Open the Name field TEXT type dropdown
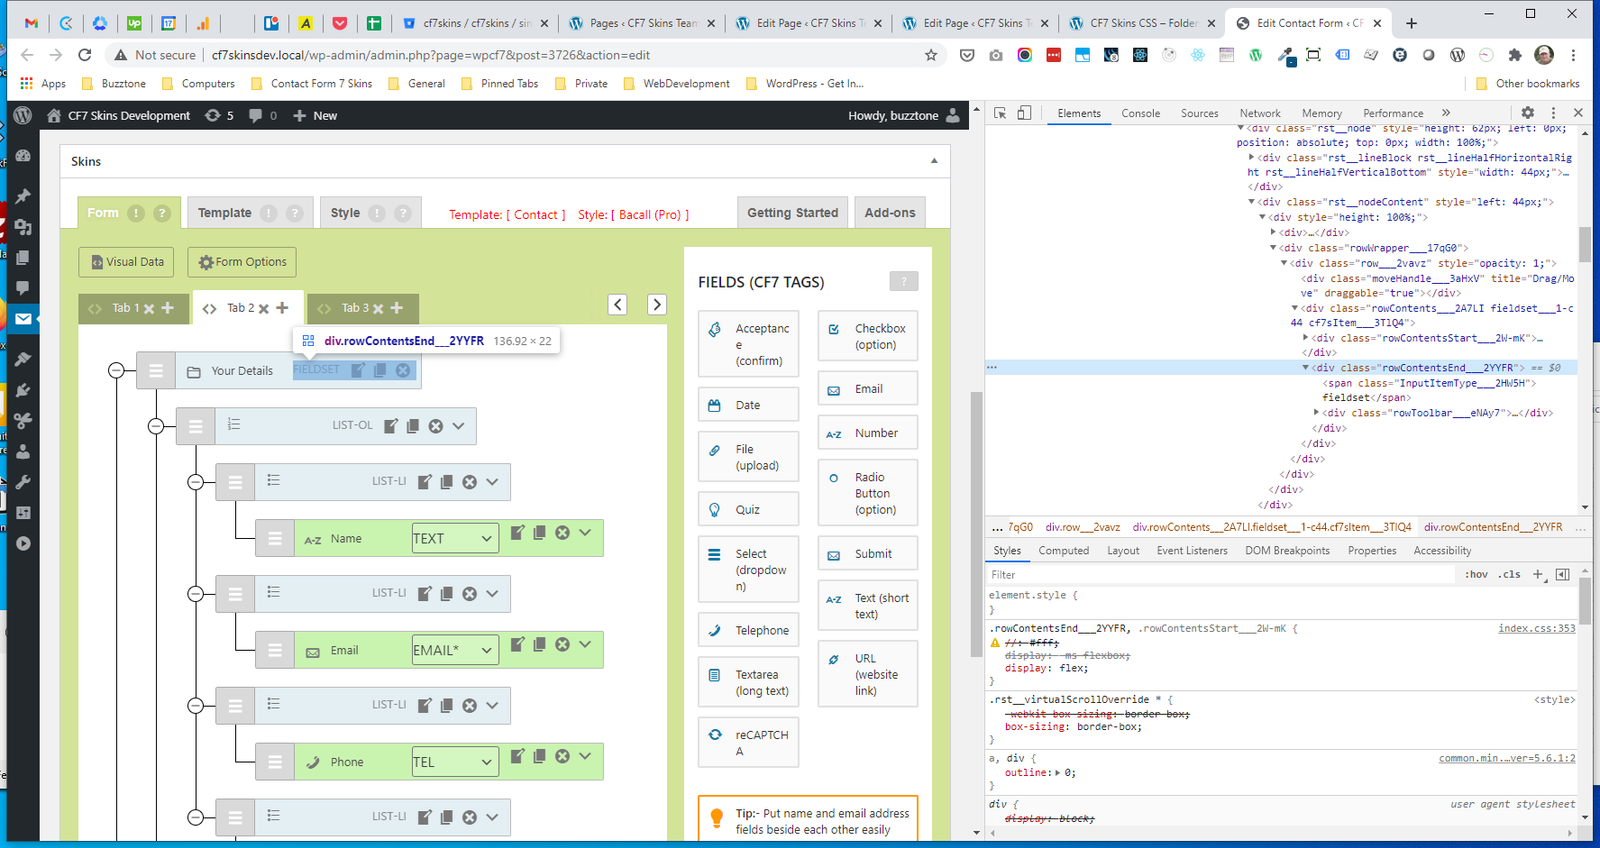This screenshot has width=1600, height=848. [x=454, y=538]
